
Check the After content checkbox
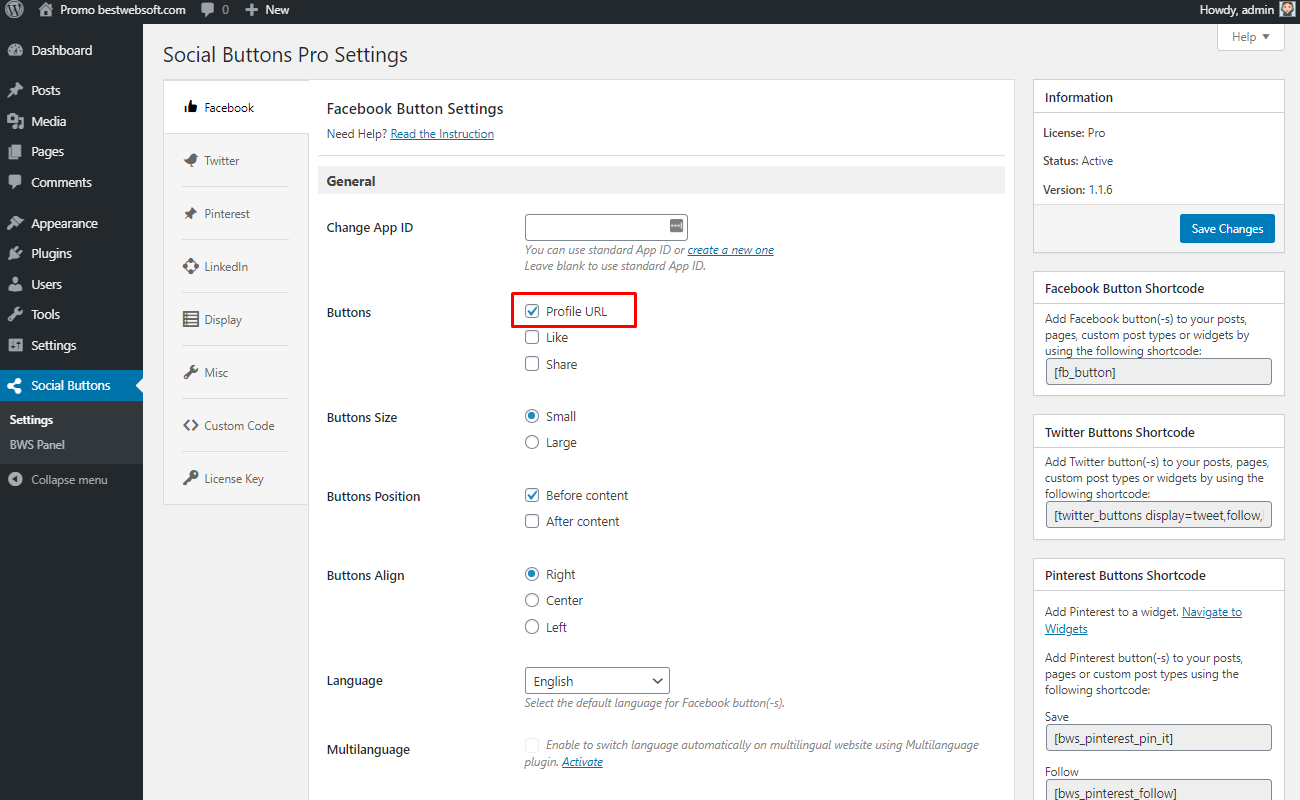pos(532,521)
